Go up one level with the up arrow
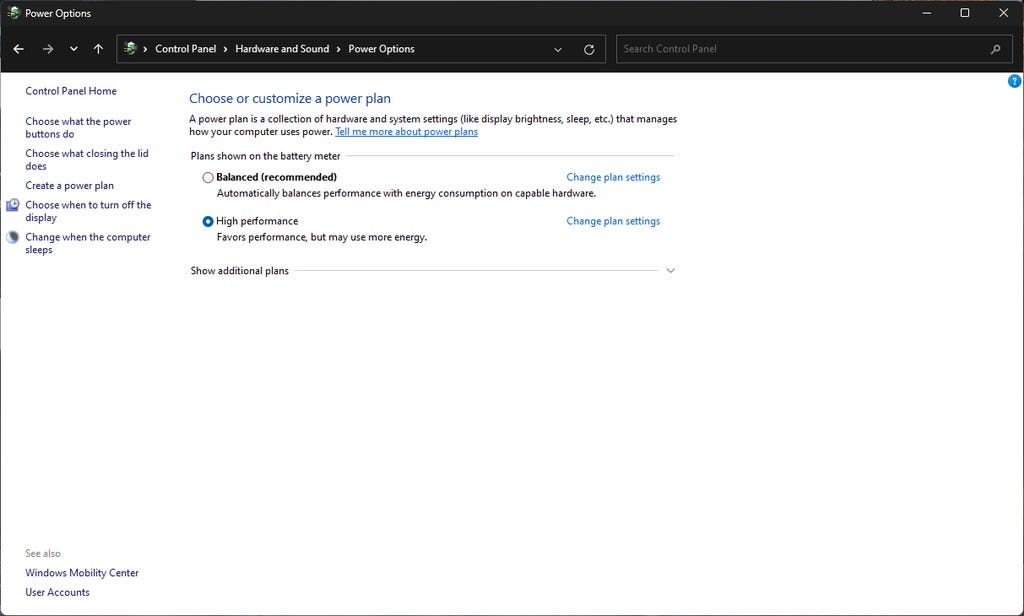Image resolution: width=1024 pixels, height=616 pixels. pos(98,49)
